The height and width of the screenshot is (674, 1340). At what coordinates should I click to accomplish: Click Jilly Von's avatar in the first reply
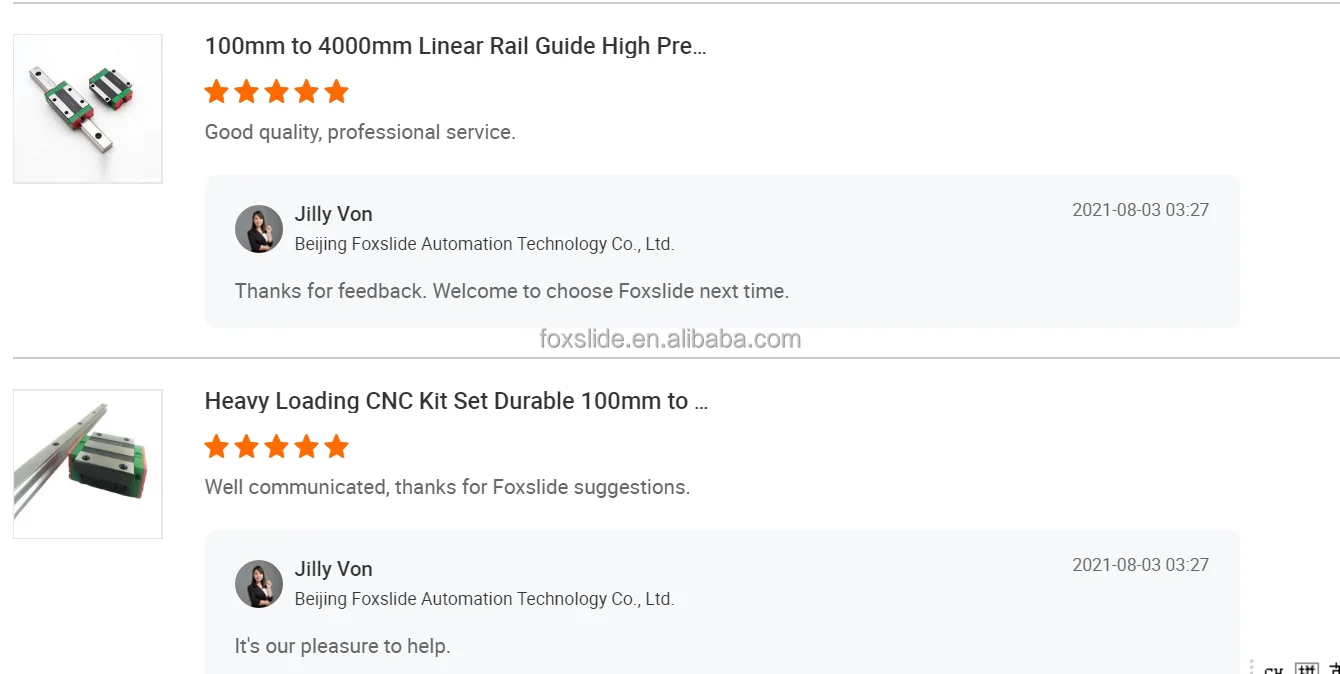(x=259, y=229)
